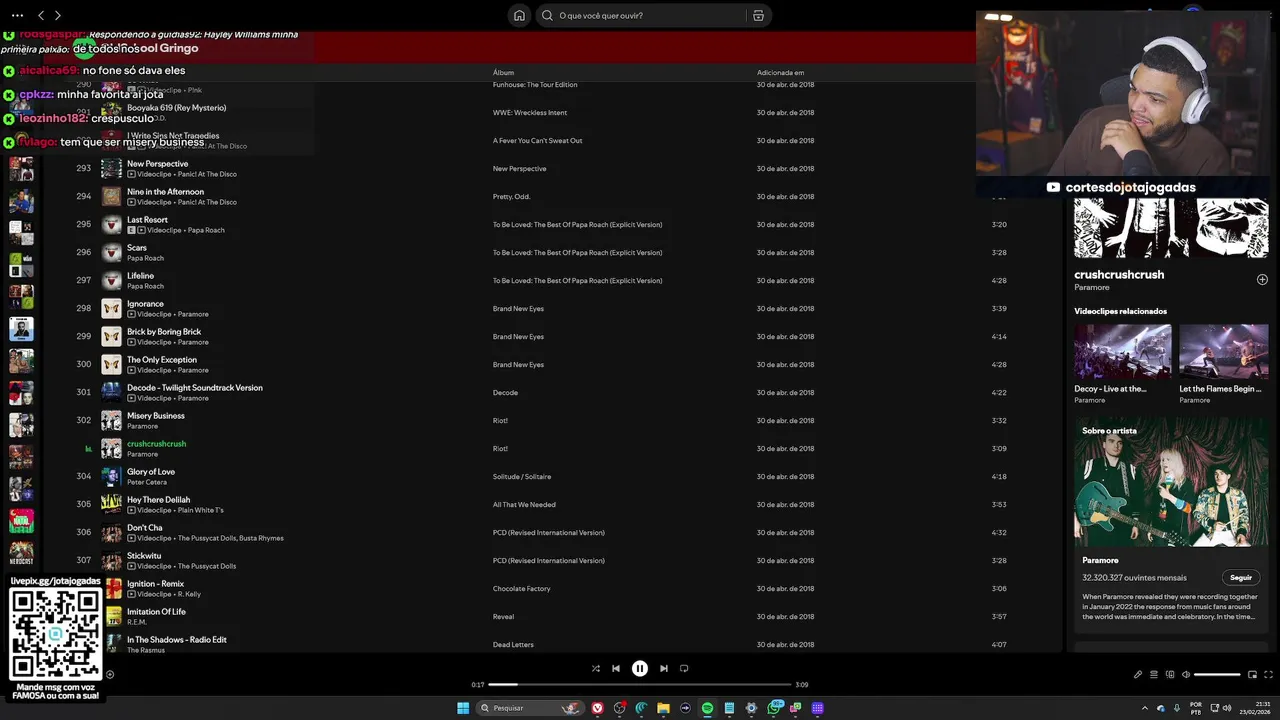Sort the track list by the Álbum column header
The image size is (1280, 720).
click(503, 72)
